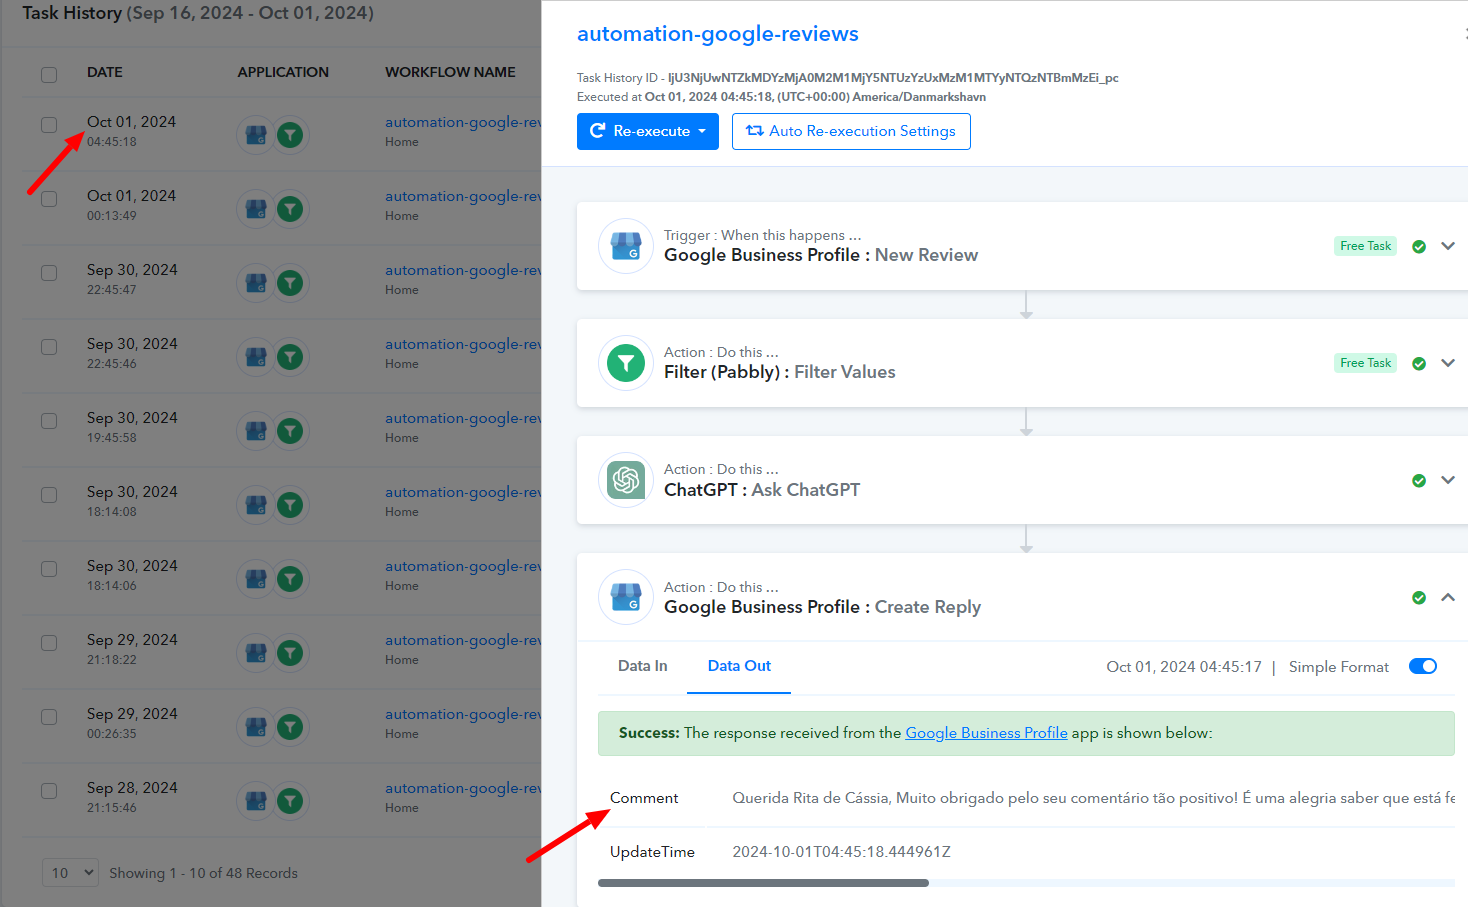Open workflow link in the 00:26:35 row

[x=462, y=714]
